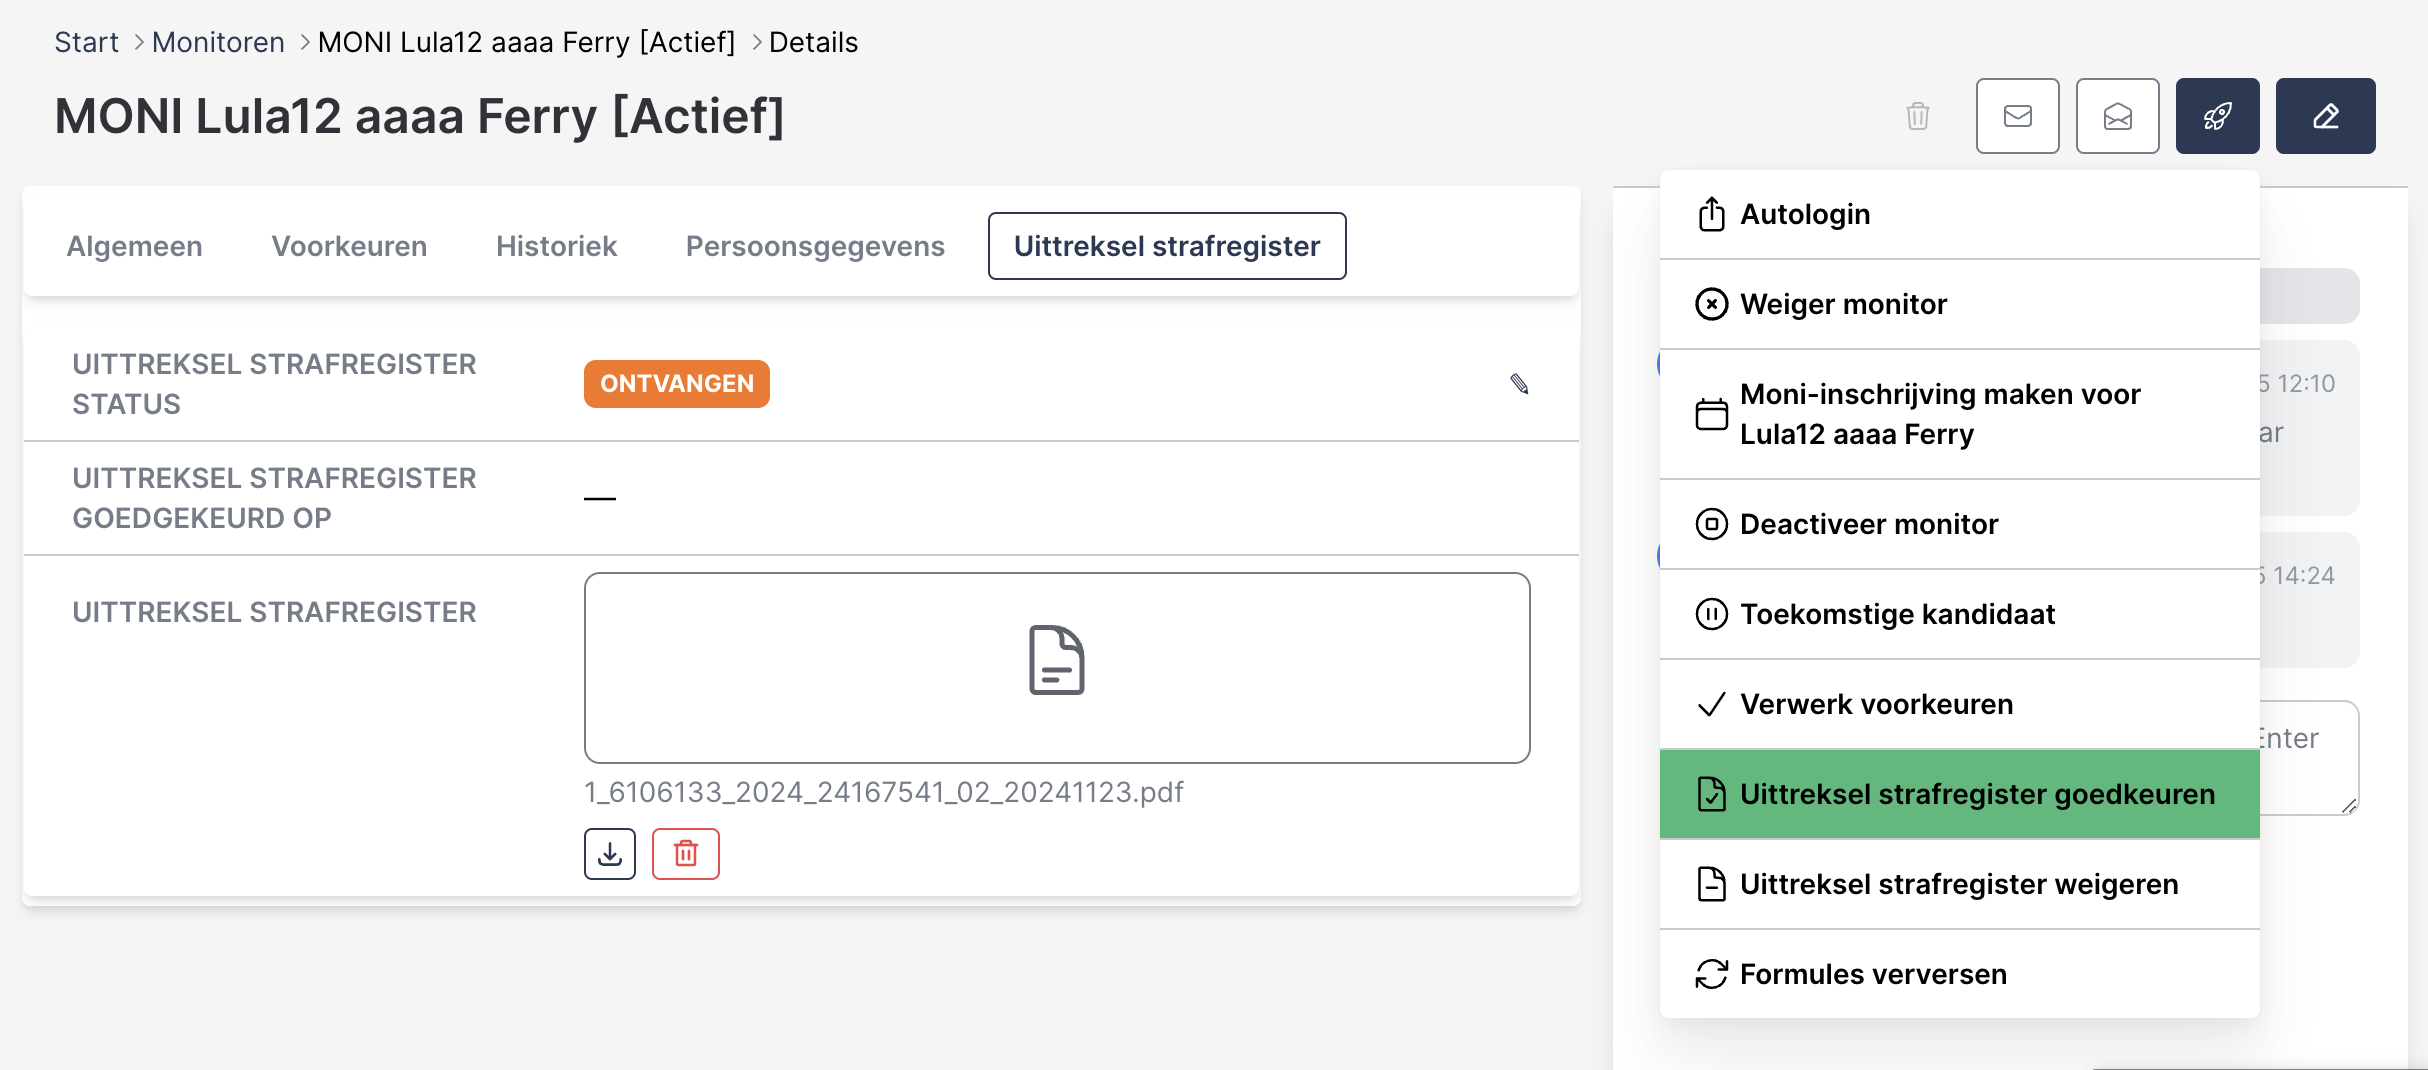Delete the uploaded strafregister PDF
The height and width of the screenshot is (1070, 2428).
pyautogui.click(x=686, y=854)
